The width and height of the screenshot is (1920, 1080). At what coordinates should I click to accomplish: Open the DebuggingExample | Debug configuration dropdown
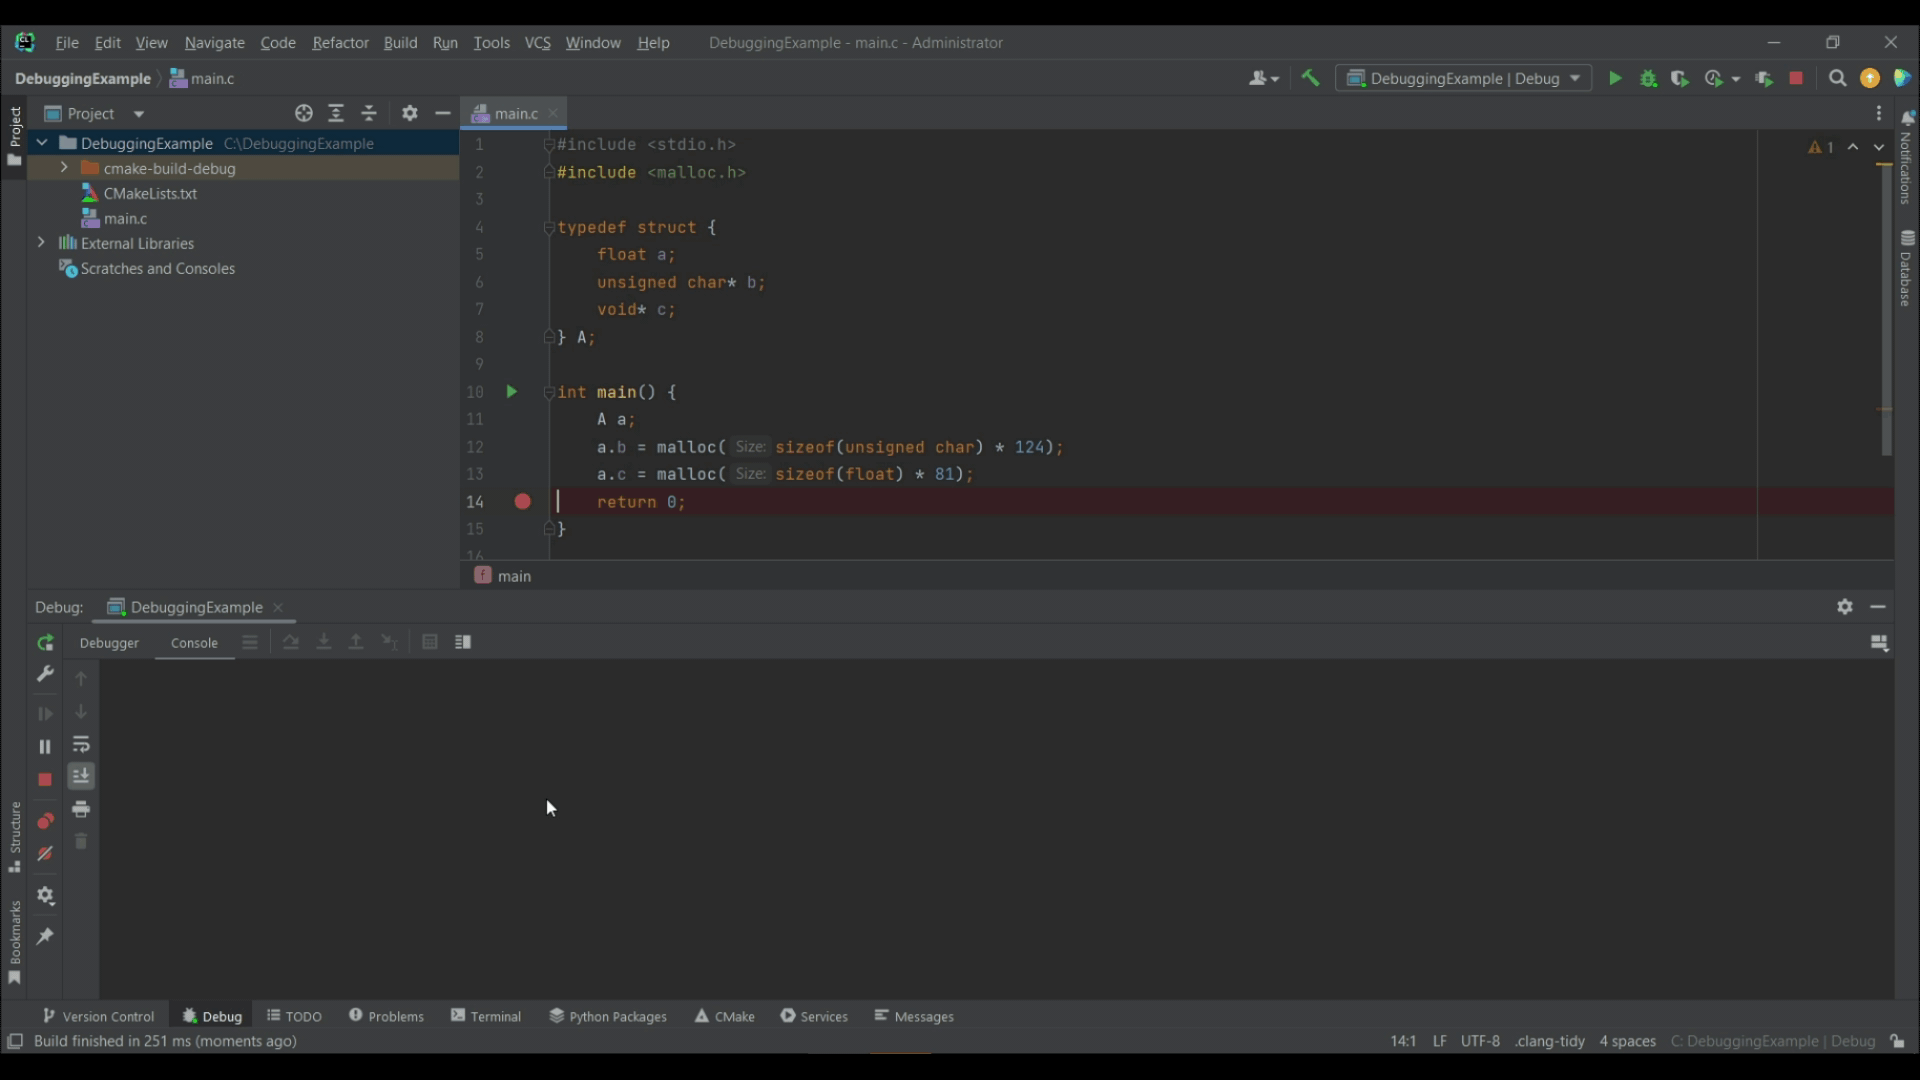pos(1464,78)
